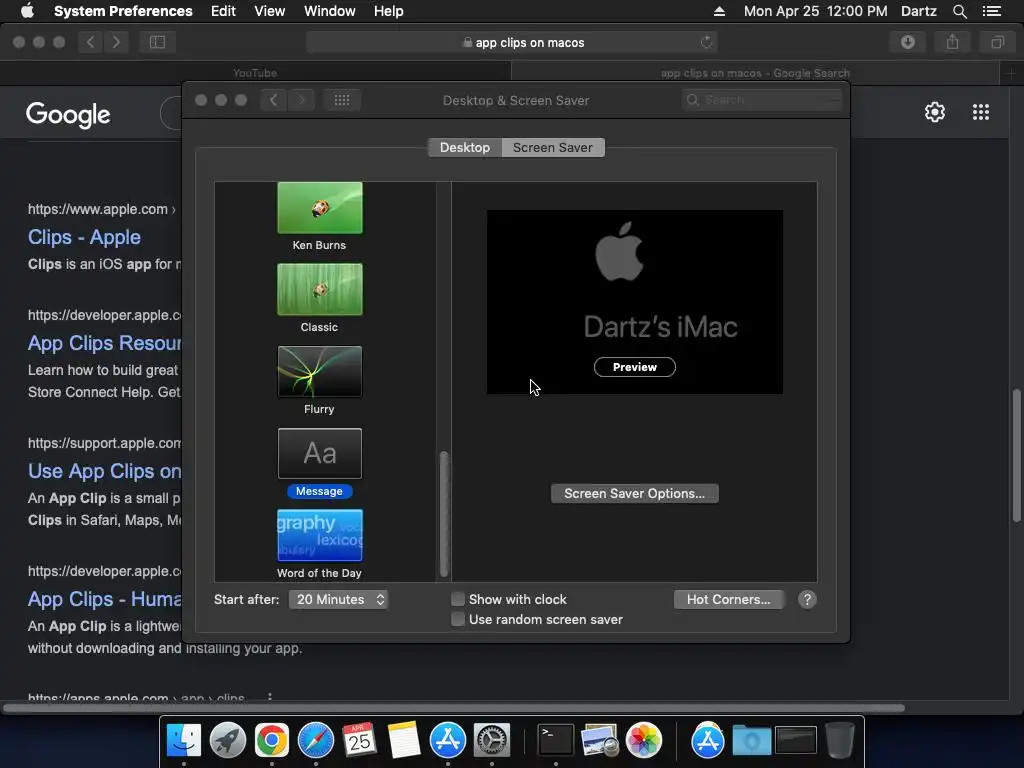Open Screen Saver Options
Viewport: 1024px width, 768px height.
[x=635, y=494]
